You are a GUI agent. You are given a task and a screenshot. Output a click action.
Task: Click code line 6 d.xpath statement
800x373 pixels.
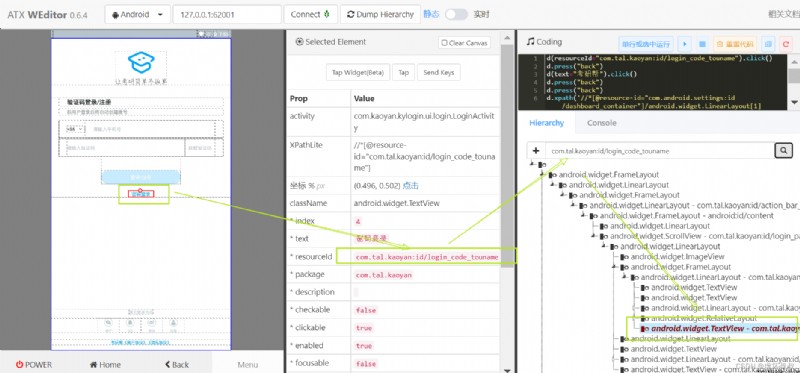point(655,102)
